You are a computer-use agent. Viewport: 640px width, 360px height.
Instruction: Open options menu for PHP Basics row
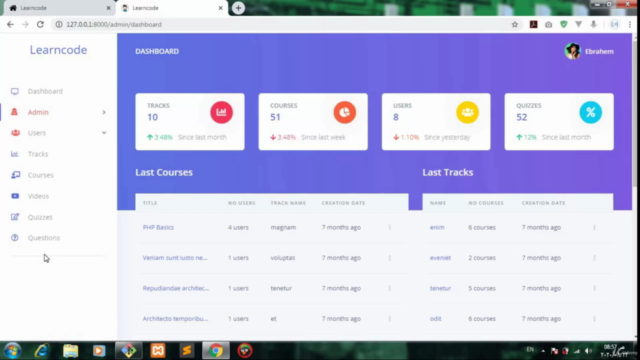390,227
